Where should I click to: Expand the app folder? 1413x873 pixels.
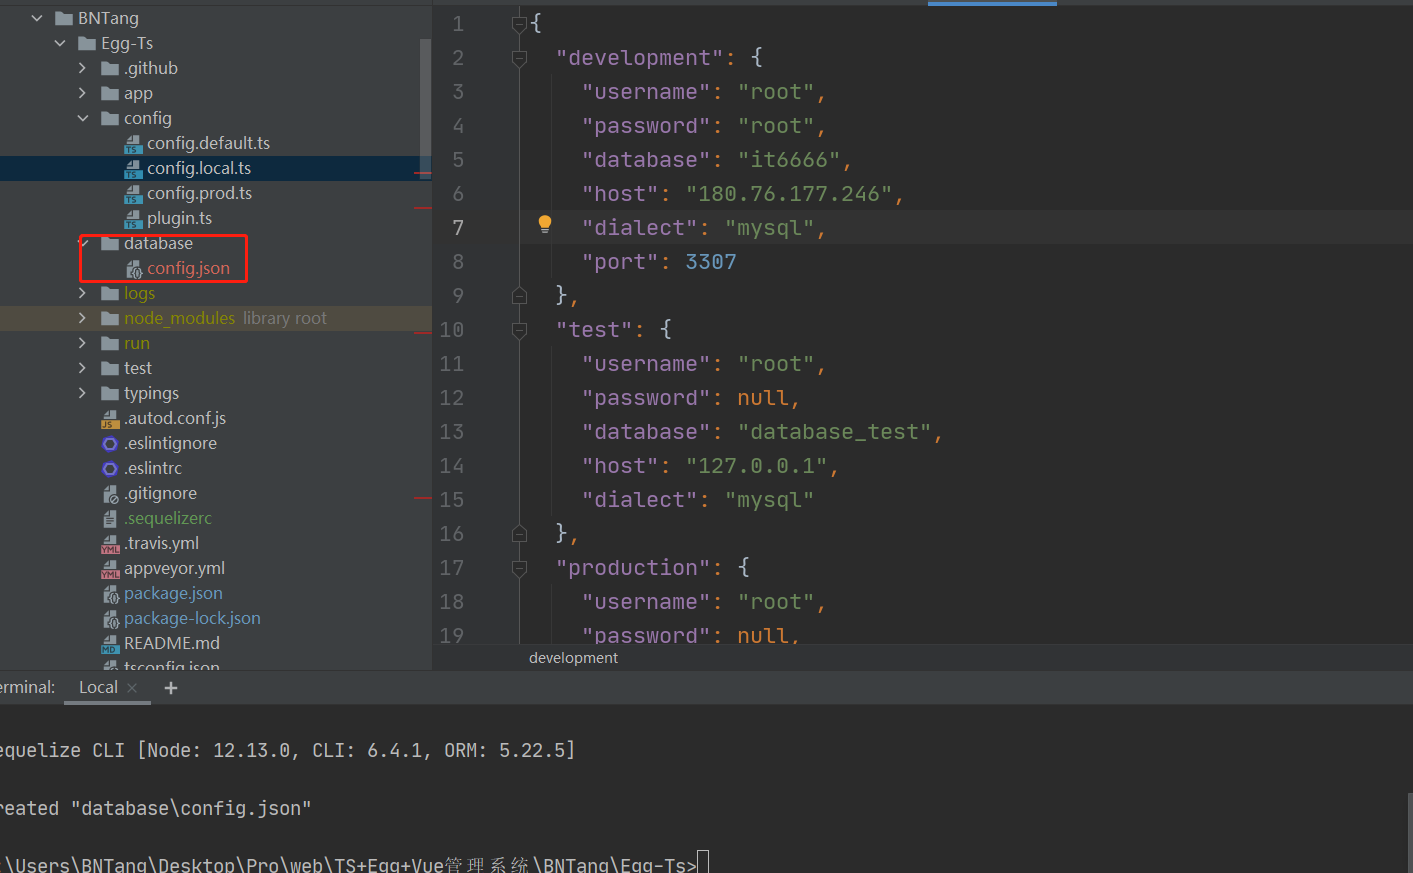click(x=82, y=93)
